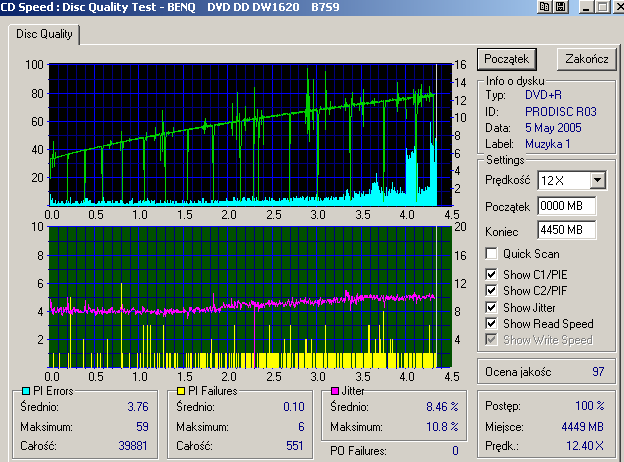Click the Zakończ button

587,59
